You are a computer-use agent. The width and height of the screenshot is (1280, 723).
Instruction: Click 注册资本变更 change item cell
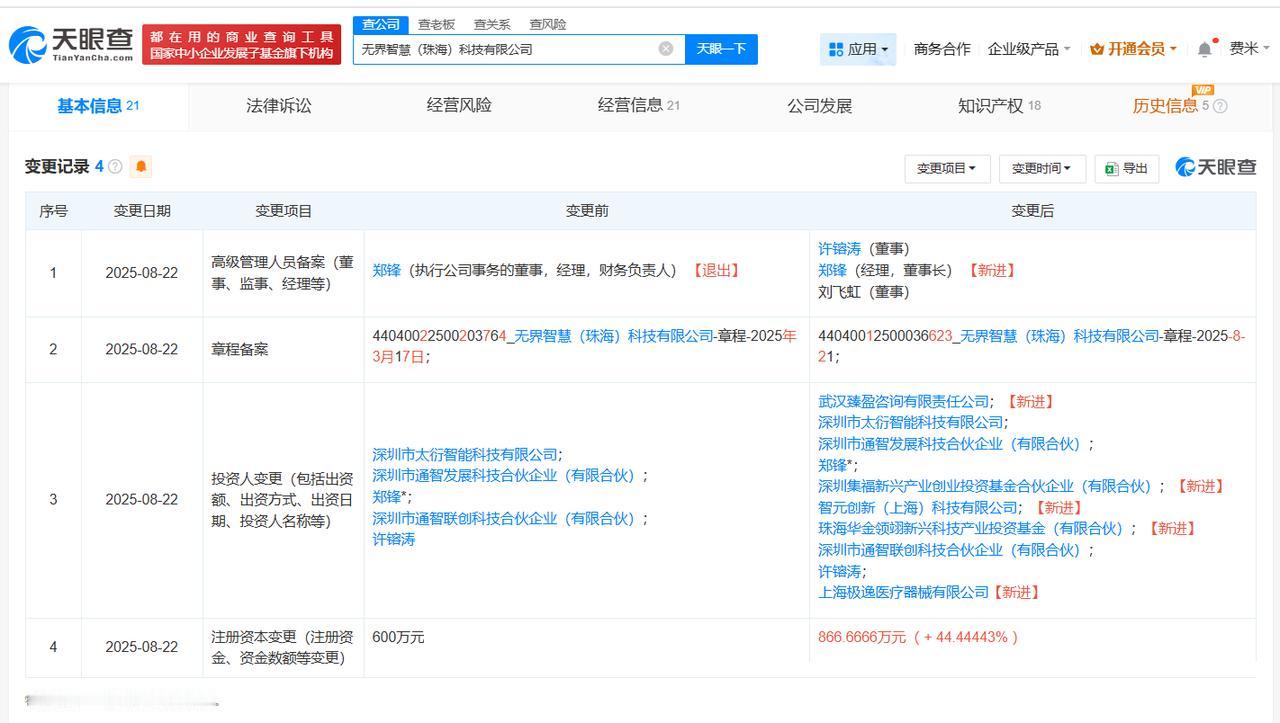click(283, 647)
